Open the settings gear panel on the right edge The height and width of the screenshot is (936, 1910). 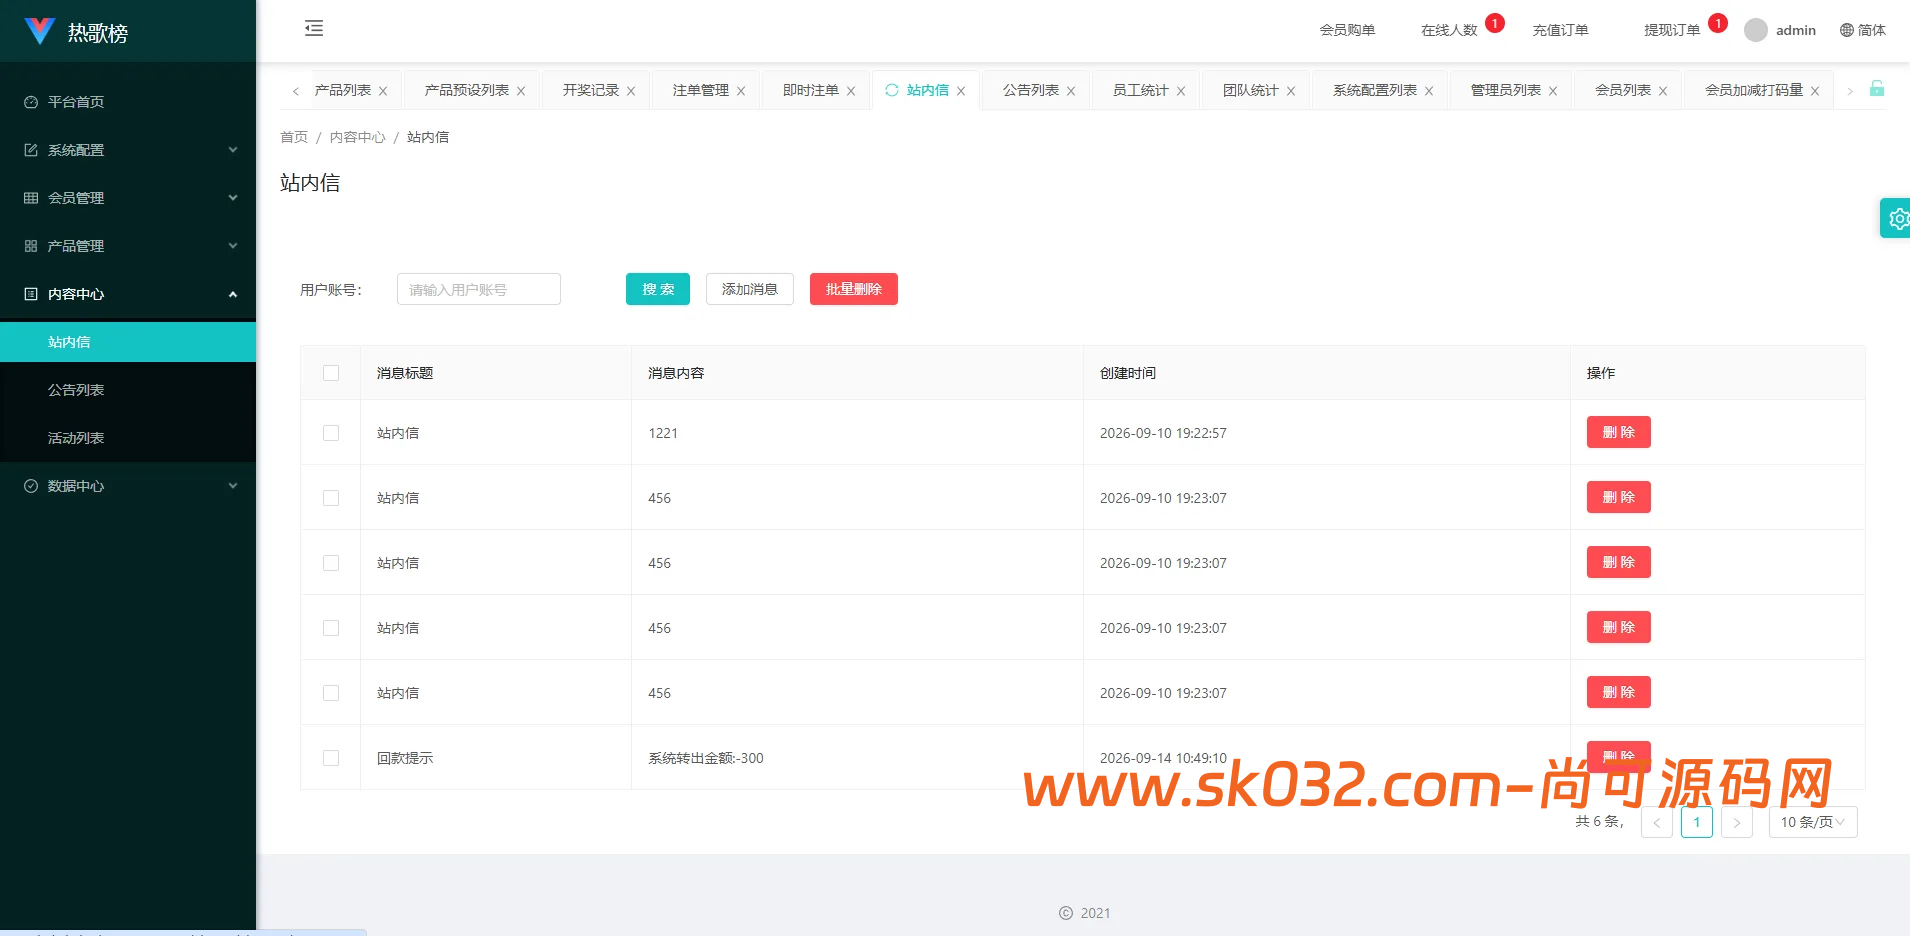pos(1896,218)
